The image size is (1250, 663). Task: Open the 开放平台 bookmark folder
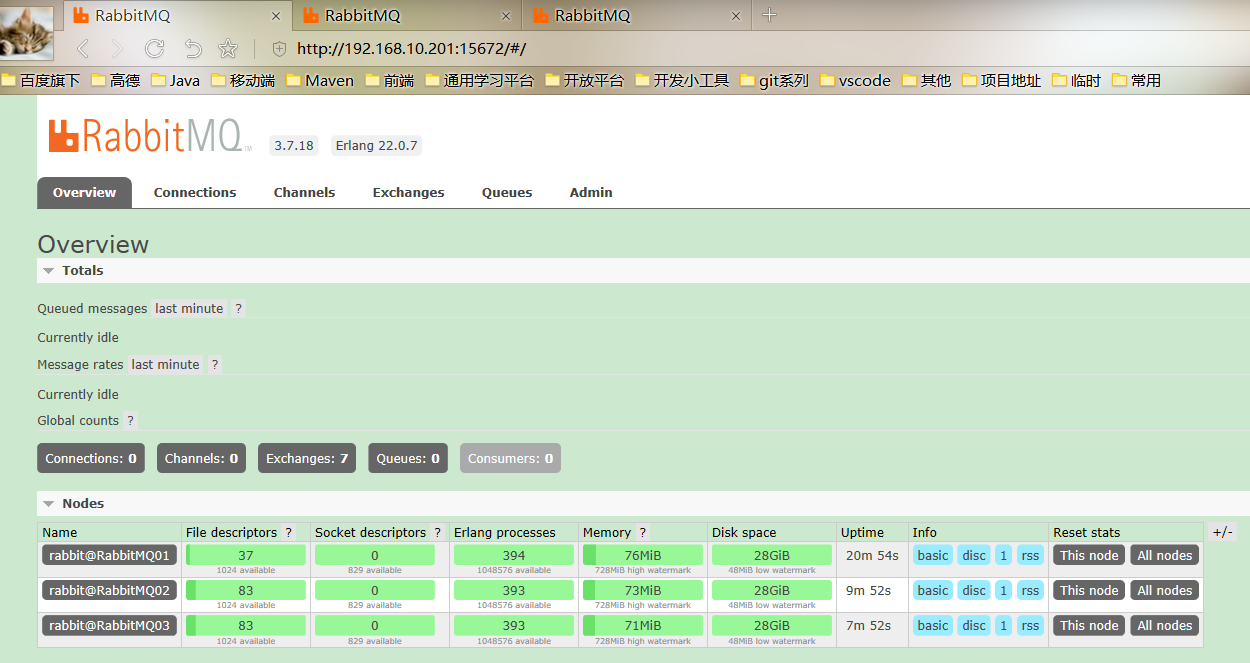[585, 81]
